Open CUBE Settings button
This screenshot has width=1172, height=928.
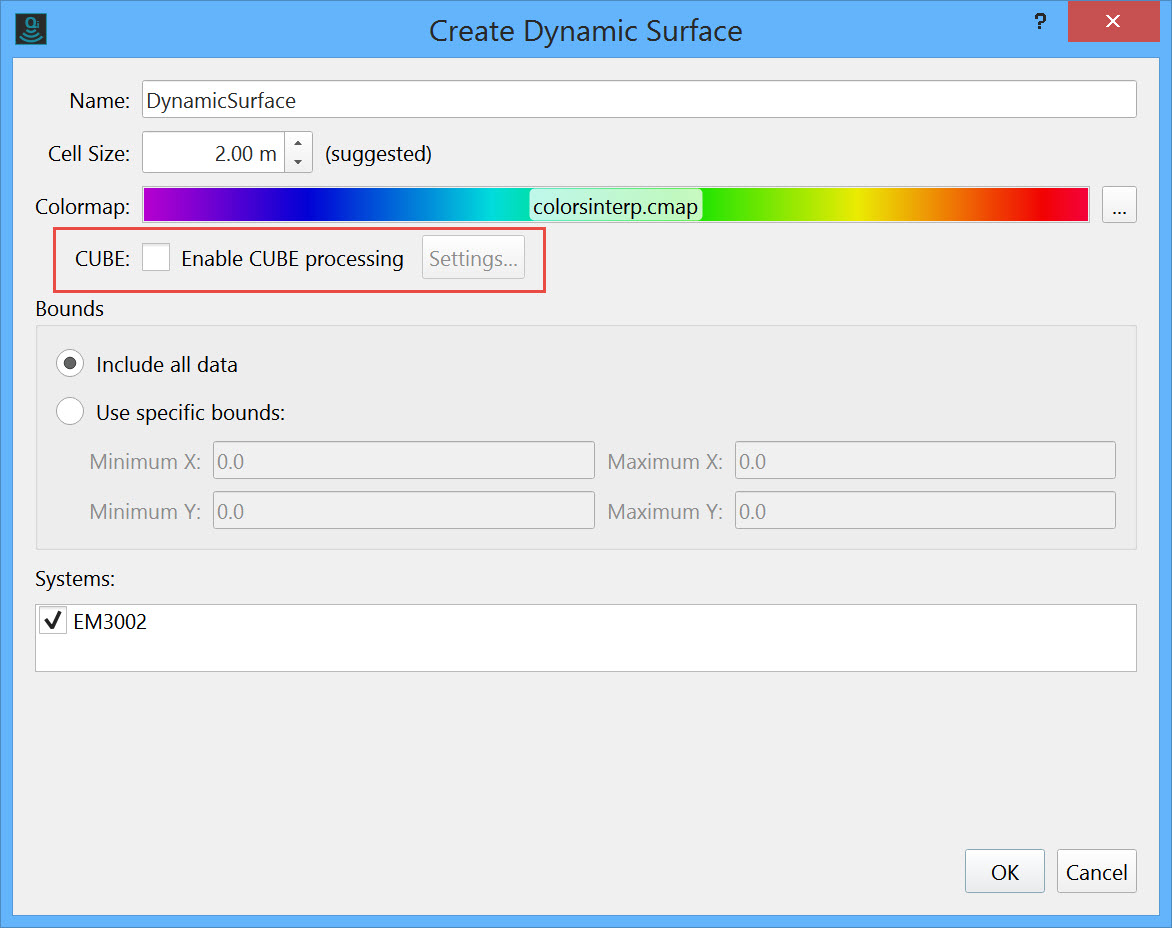(473, 259)
